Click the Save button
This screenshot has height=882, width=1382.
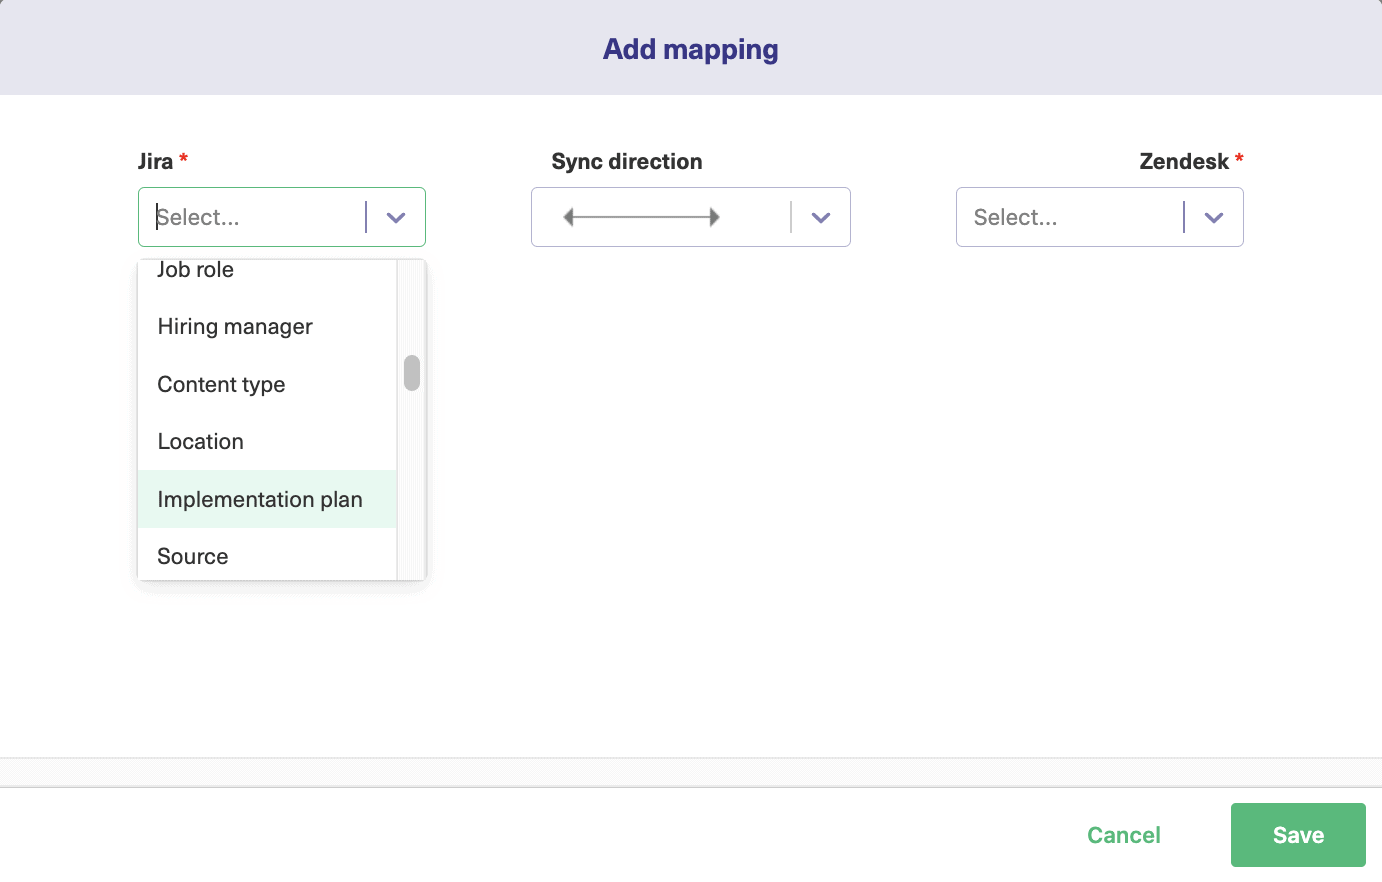1298,835
